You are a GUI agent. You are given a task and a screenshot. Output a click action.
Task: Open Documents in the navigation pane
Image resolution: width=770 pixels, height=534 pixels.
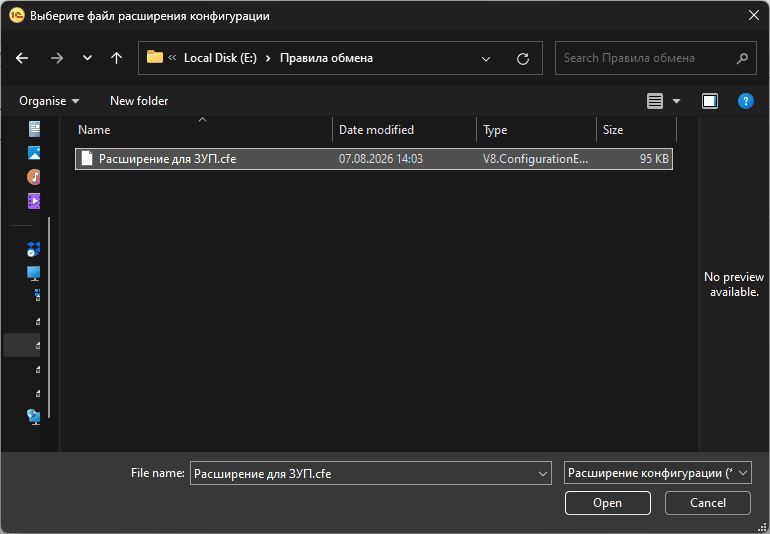pyautogui.click(x=34, y=129)
